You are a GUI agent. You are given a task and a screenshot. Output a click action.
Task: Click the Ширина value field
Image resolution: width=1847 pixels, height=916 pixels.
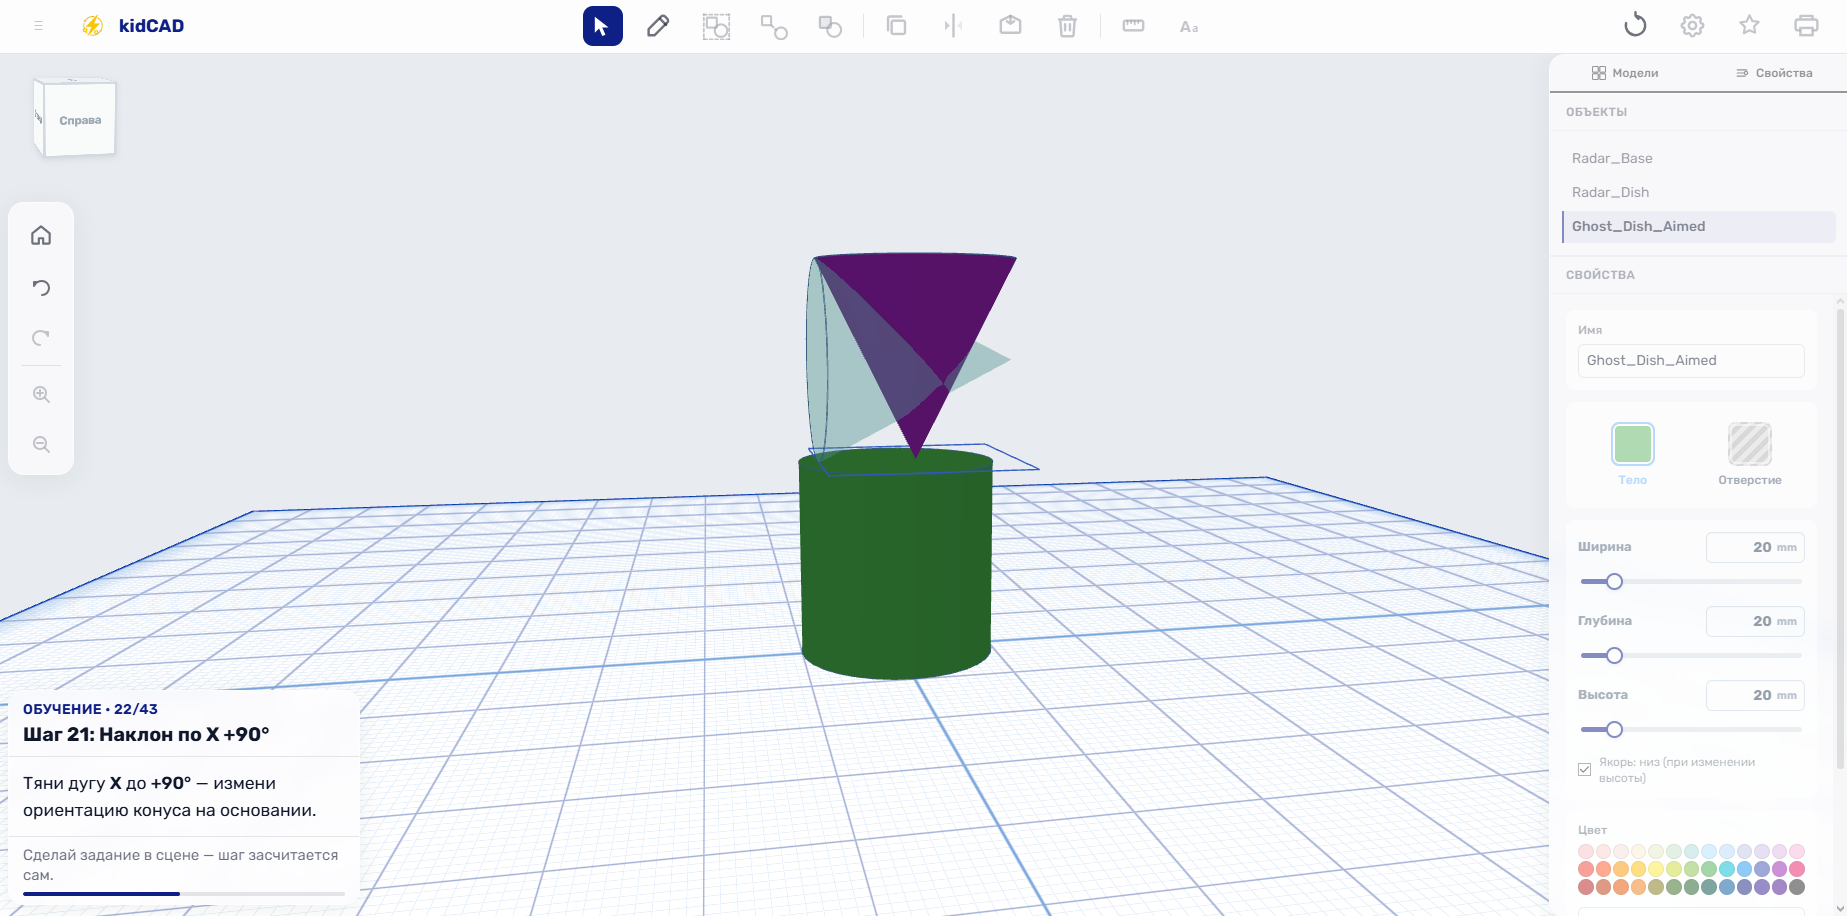tap(1755, 547)
